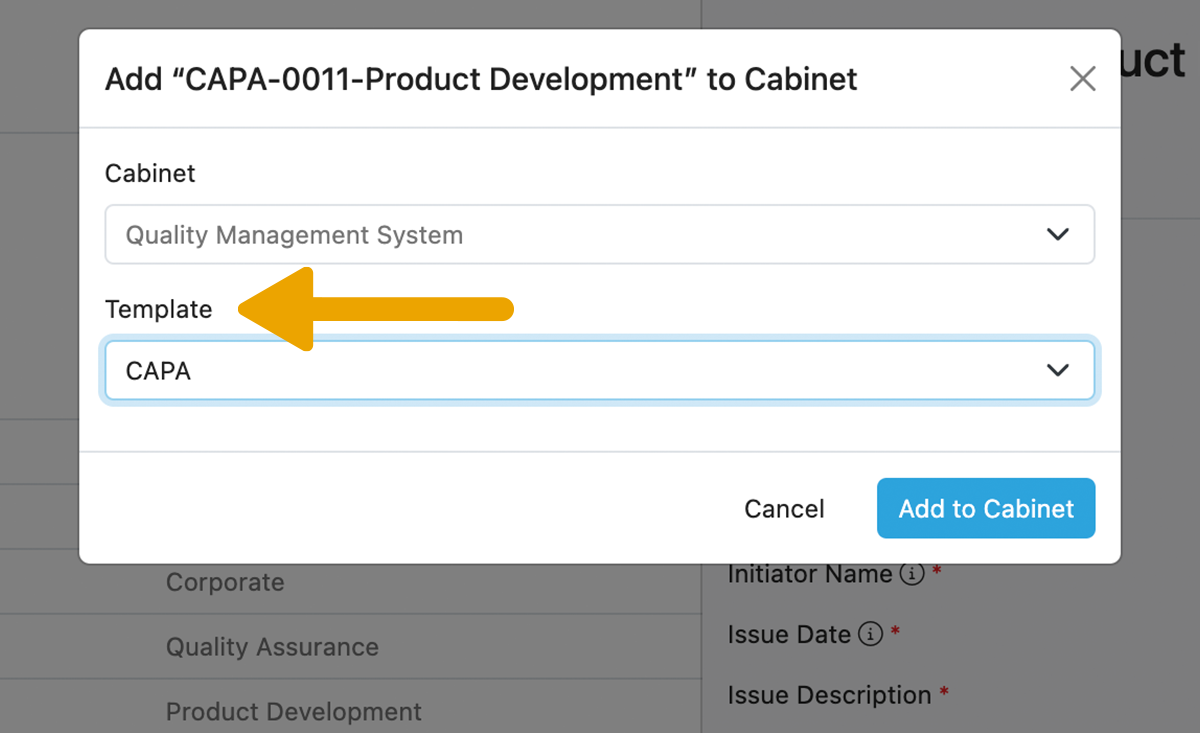Click the red asterisk after Issue Description

pos(944,693)
